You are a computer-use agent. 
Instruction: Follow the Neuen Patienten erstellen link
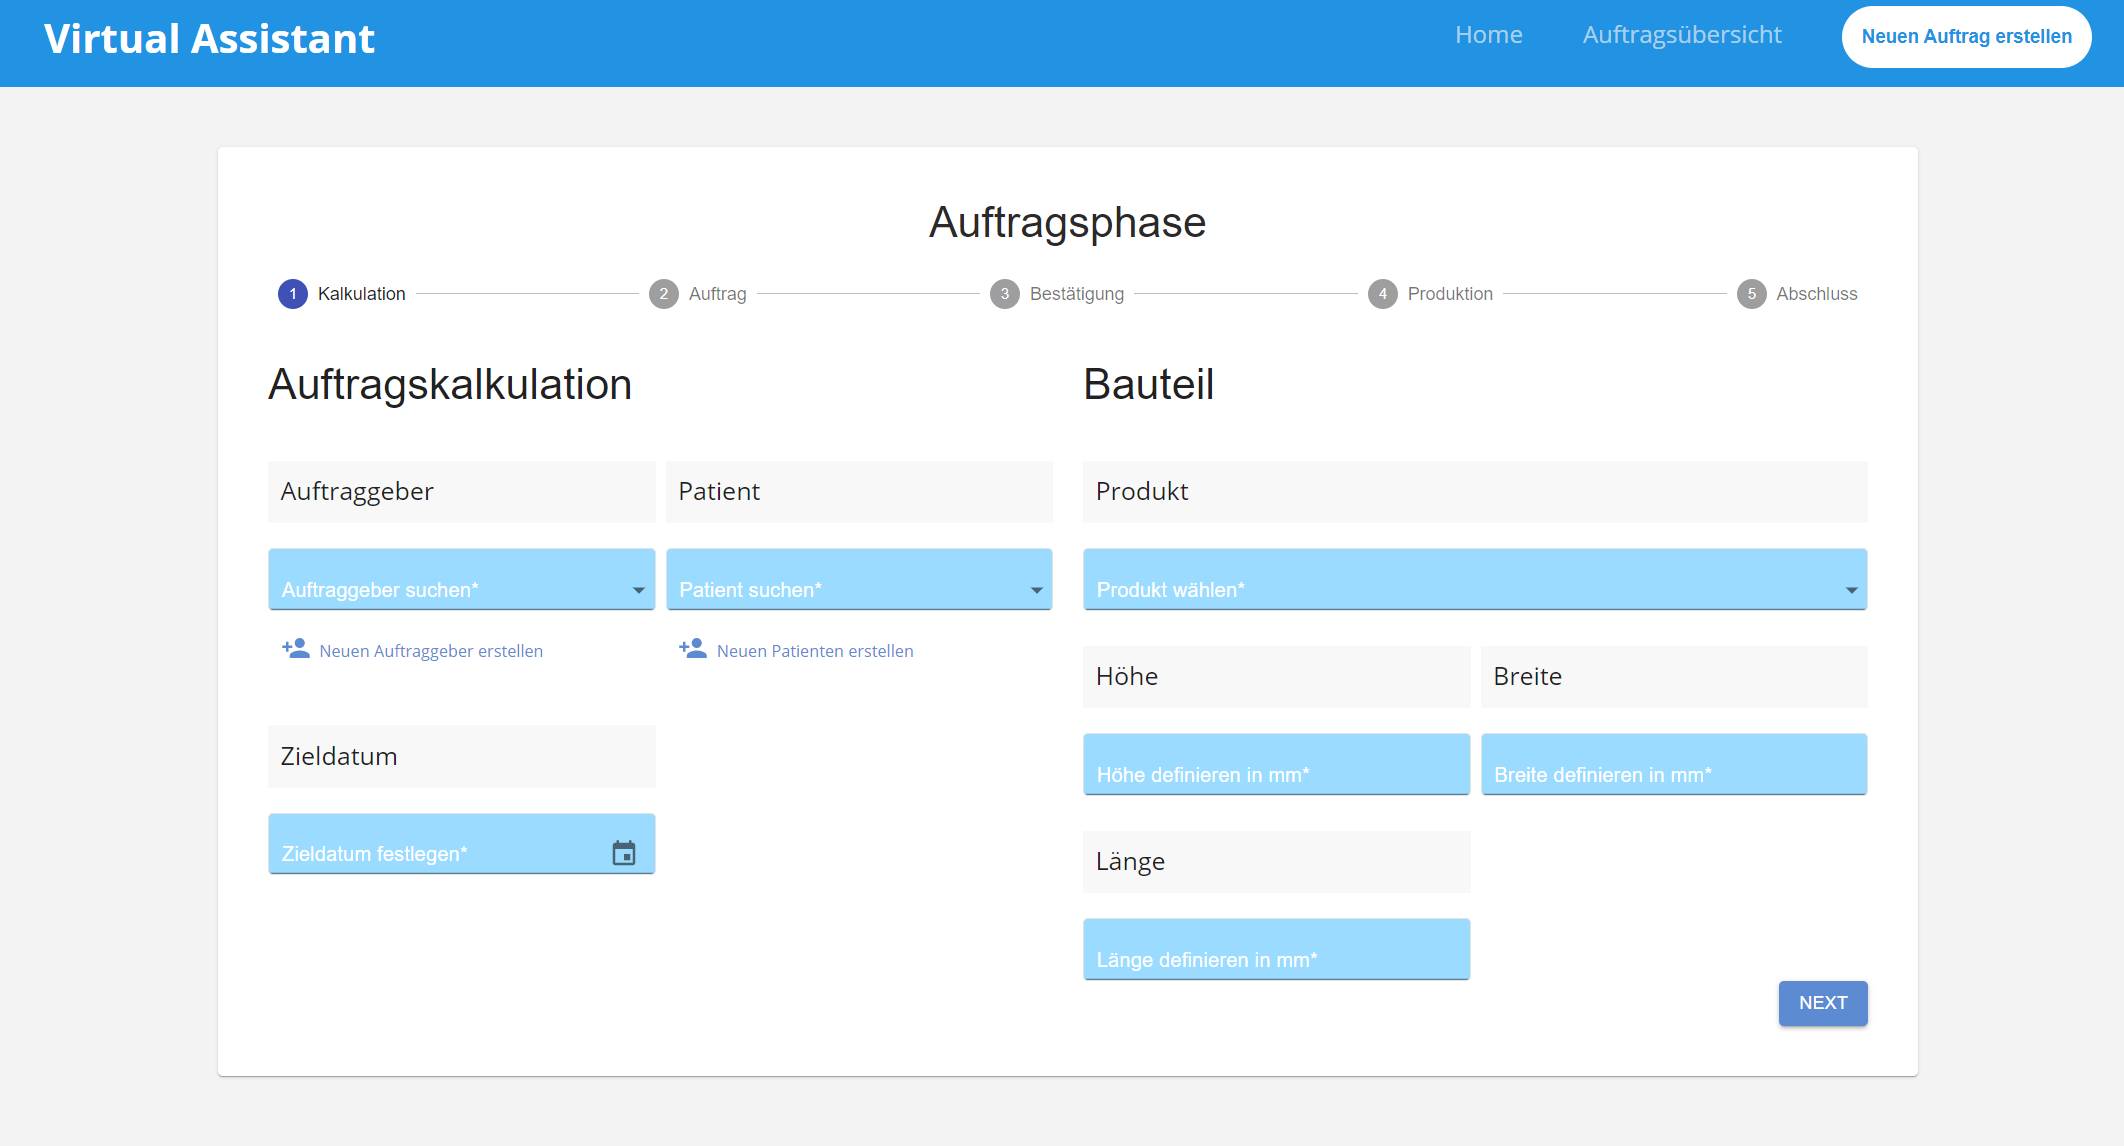click(x=815, y=651)
